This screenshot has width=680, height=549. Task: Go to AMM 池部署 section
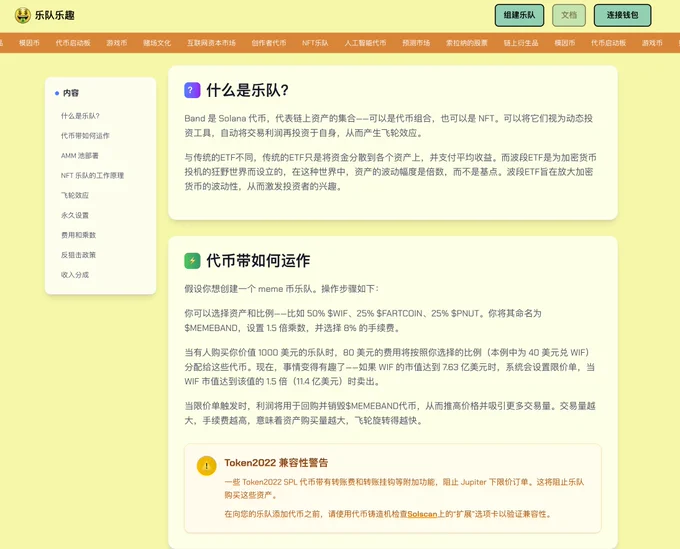pos(80,156)
